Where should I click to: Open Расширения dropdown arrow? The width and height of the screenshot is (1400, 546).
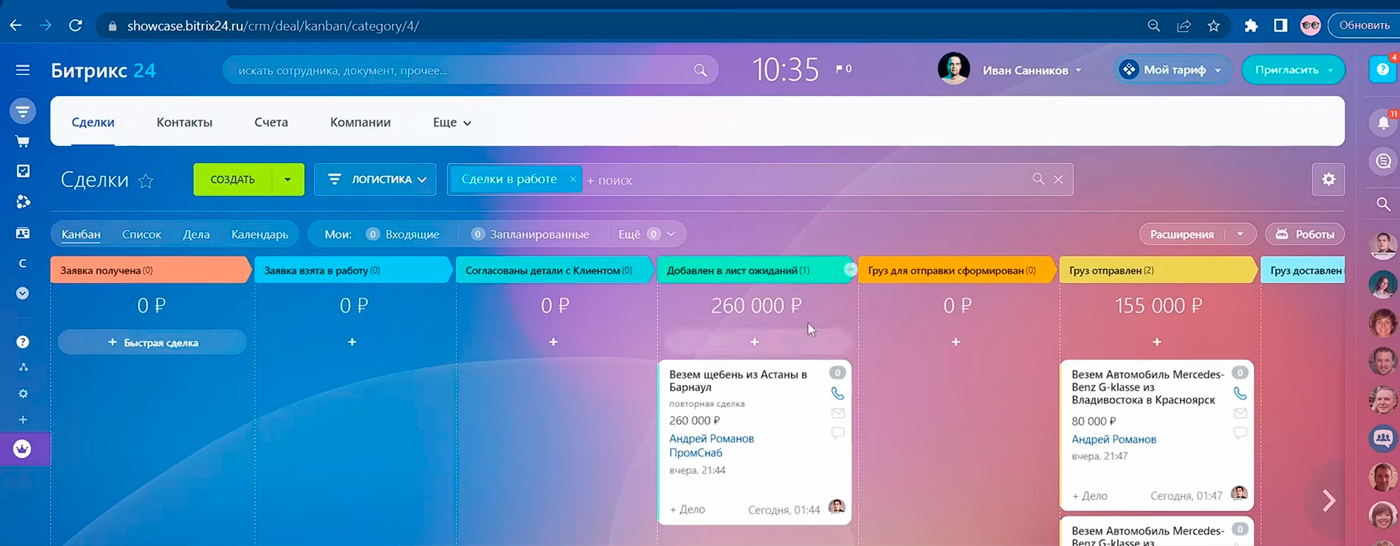[1240, 234]
